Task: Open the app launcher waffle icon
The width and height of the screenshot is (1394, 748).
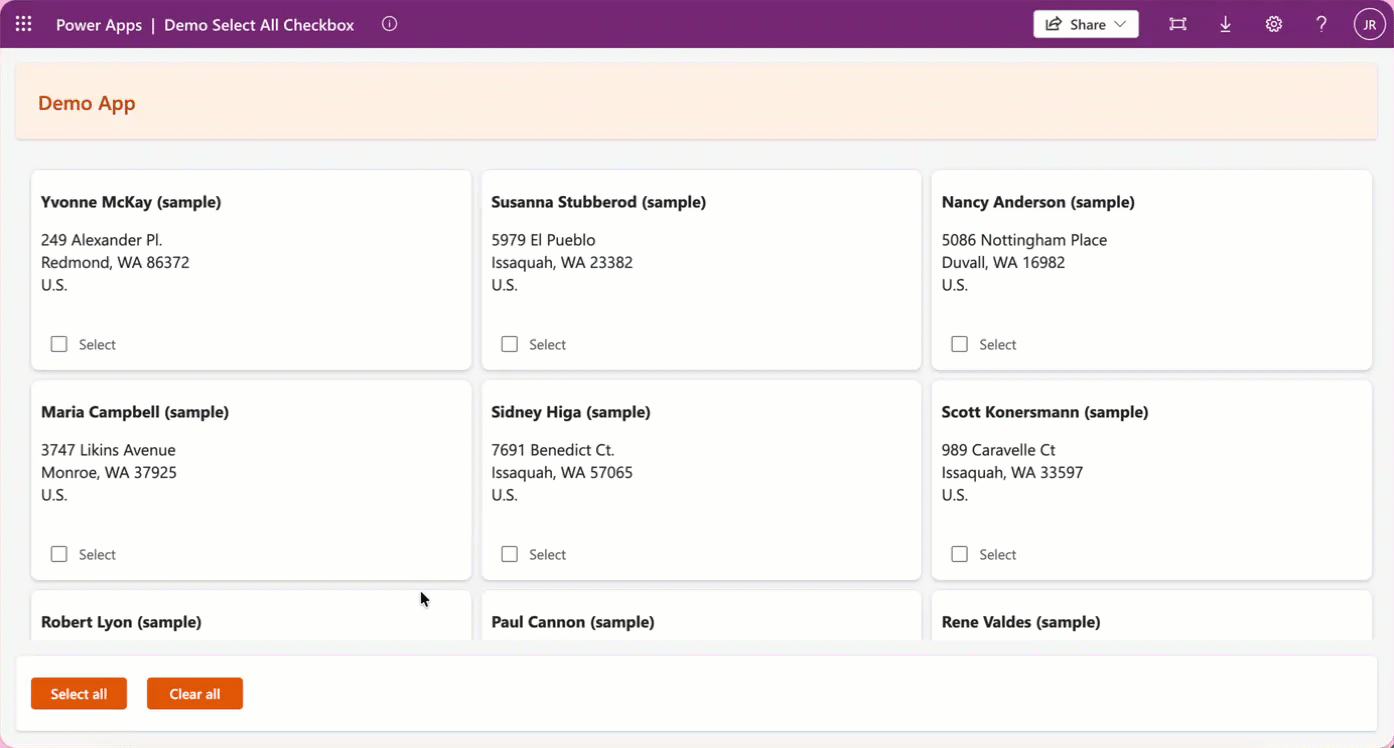Action: click(x=24, y=24)
